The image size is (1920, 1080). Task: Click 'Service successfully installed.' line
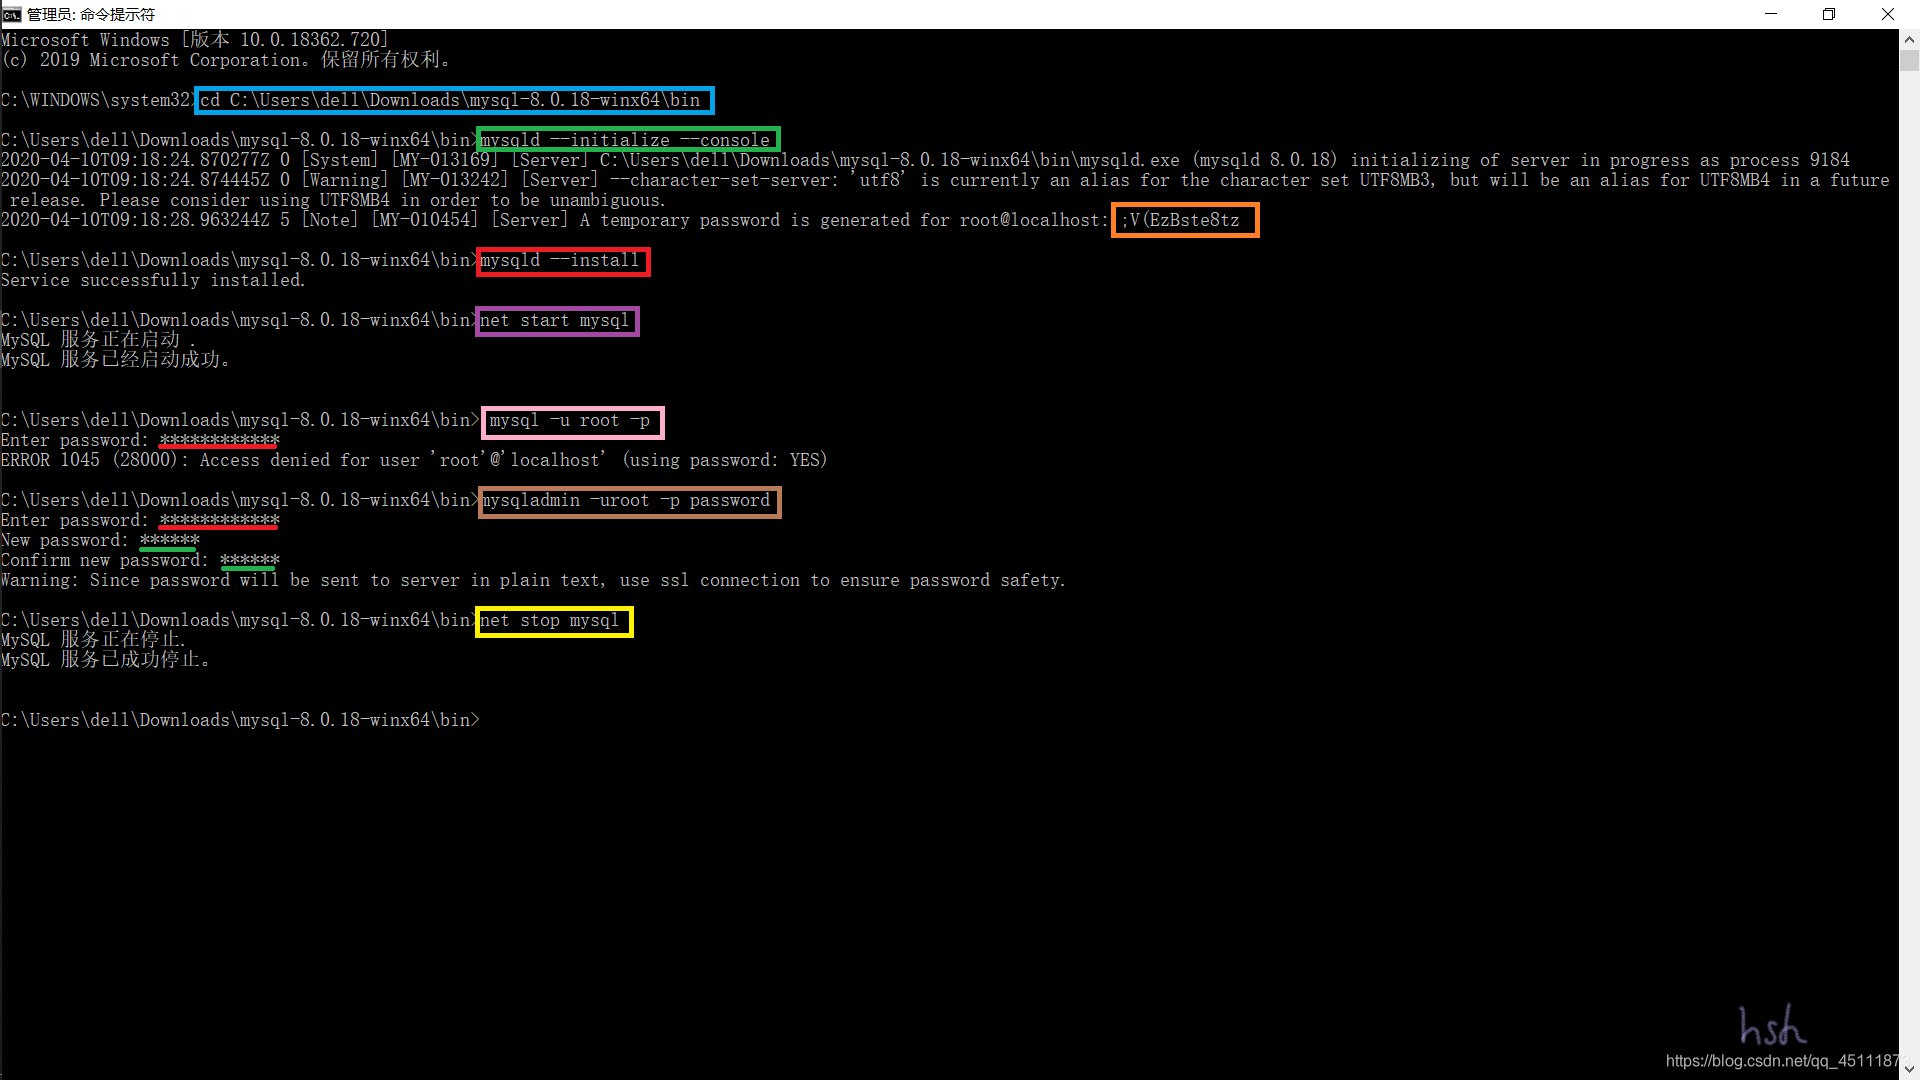point(153,280)
